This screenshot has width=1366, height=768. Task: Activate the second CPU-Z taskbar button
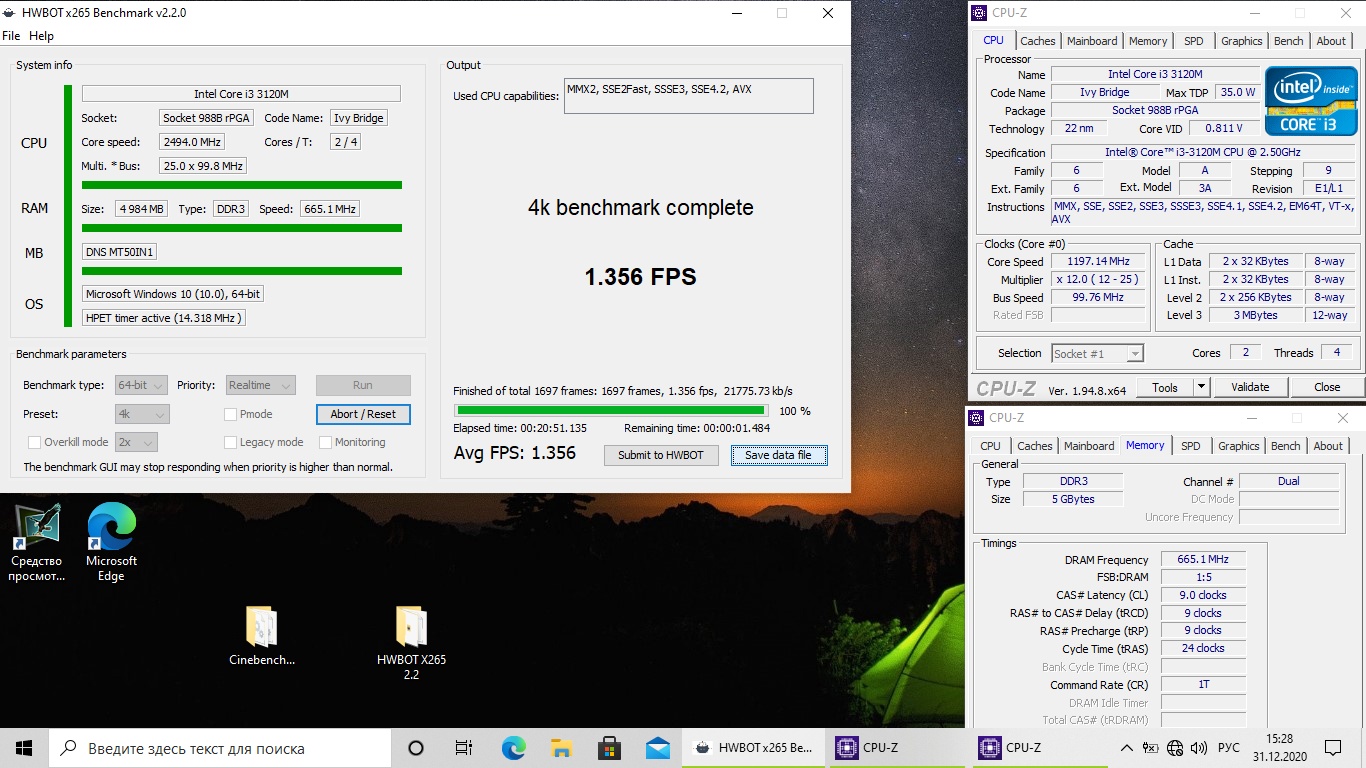click(x=1041, y=748)
